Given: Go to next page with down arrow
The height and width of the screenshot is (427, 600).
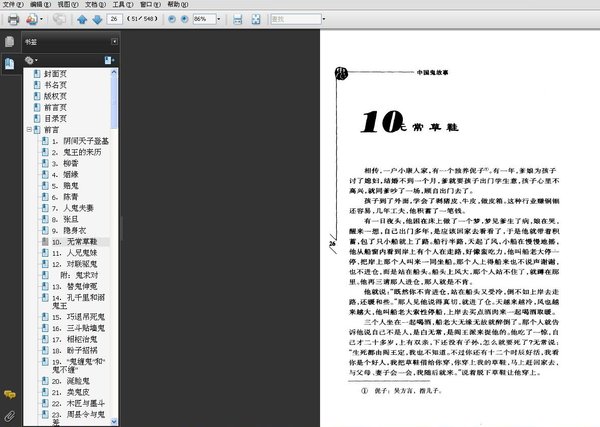Looking at the screenshot, I should point(96,19).
